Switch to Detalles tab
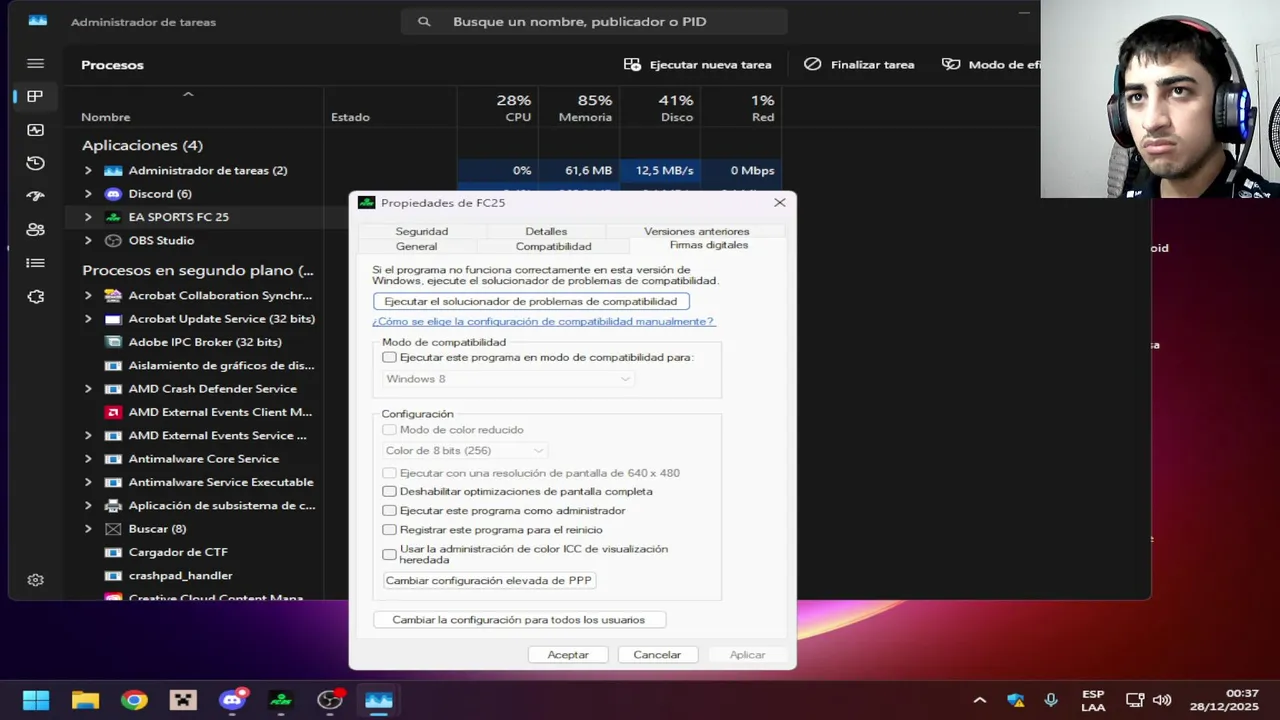The height and width of the screenshot is (720, 1280). [546, 231]
